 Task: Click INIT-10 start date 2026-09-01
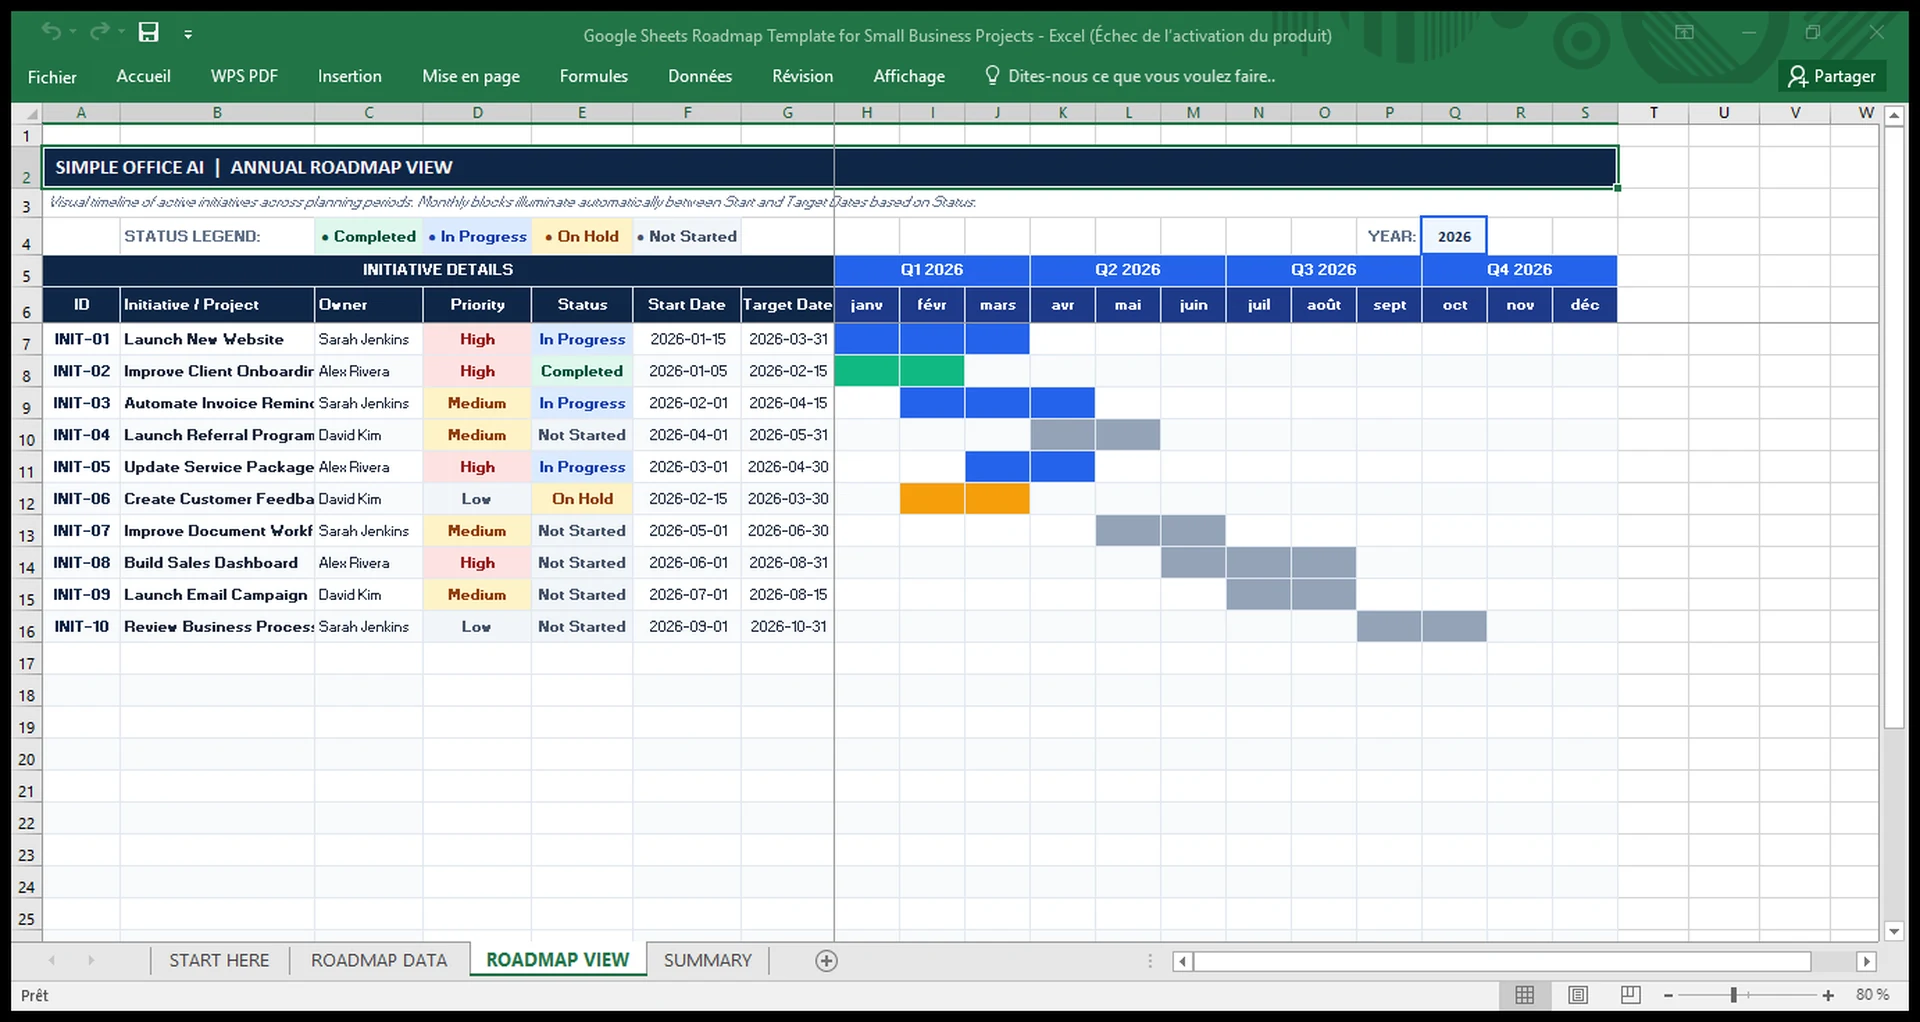687,627
